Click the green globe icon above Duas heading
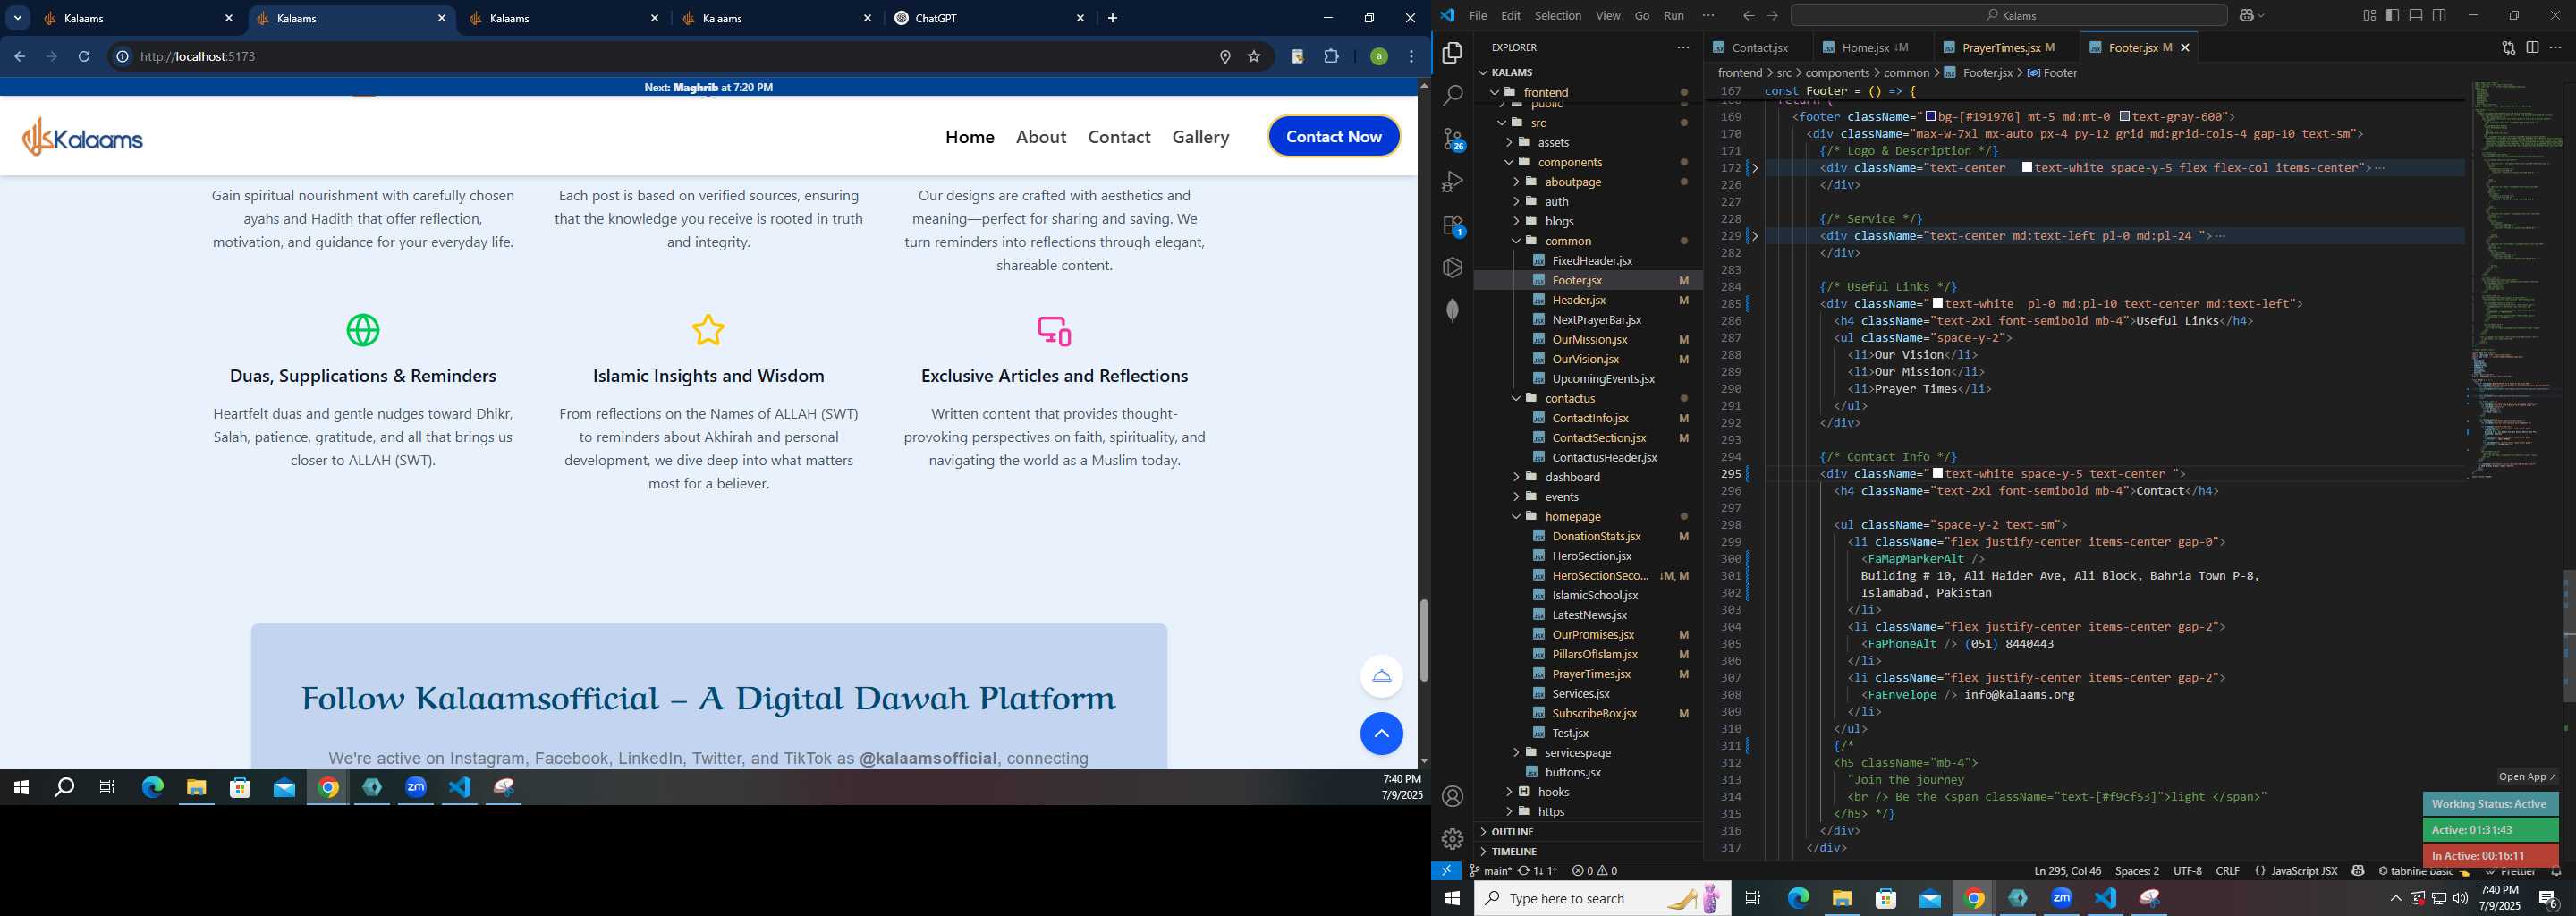2576x916 pixels. [x=363, y=330]
